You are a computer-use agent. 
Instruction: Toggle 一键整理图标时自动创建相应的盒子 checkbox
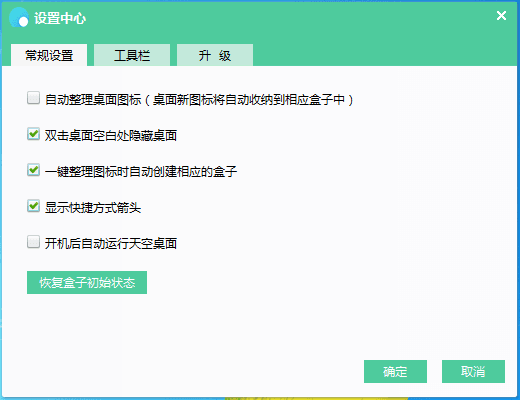click(33, 170)
